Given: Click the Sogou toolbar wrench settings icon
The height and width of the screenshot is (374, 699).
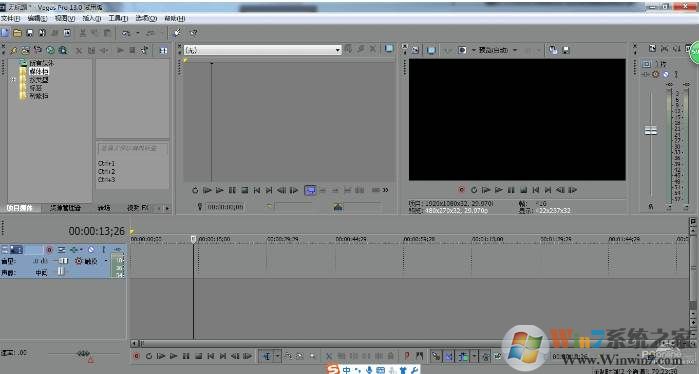Looking at the screenshot, I should pyautogui.click(x=414, y=370).
